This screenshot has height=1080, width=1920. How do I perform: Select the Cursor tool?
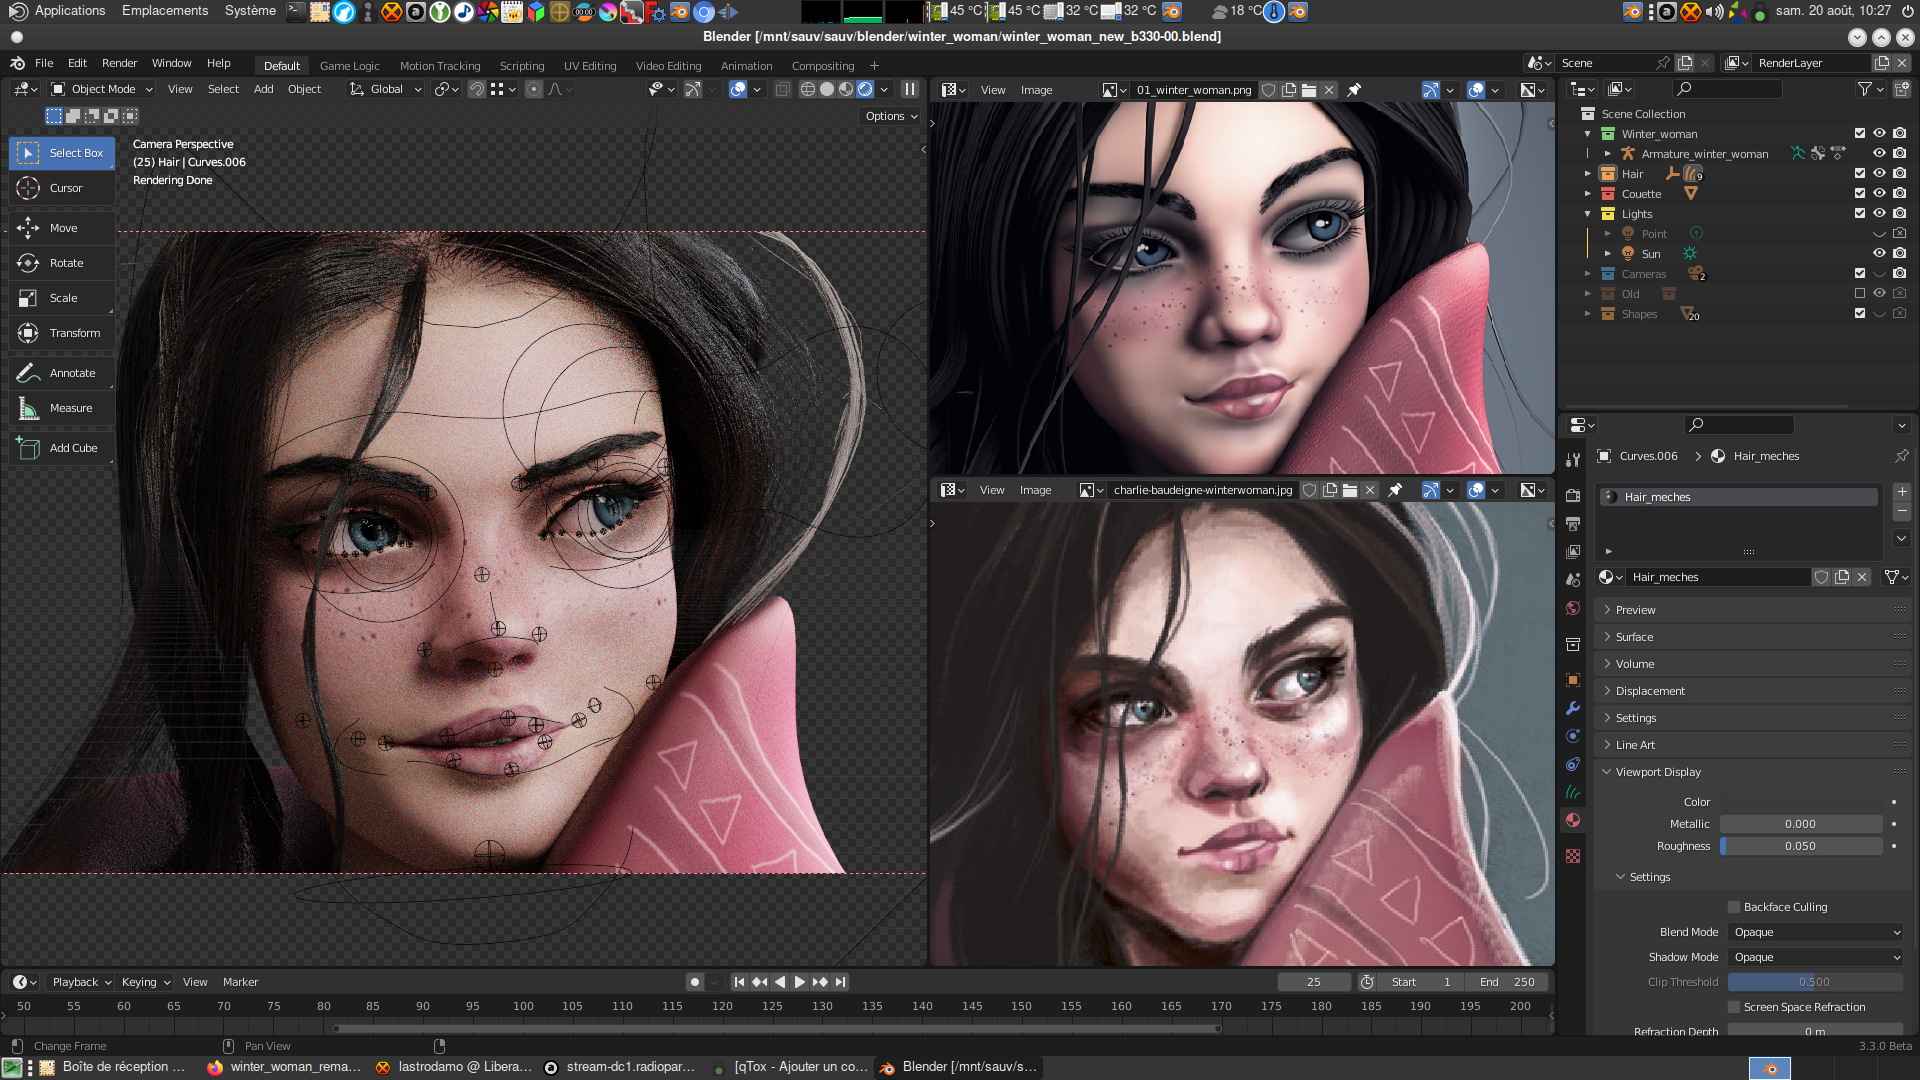(x=62, y=188)
